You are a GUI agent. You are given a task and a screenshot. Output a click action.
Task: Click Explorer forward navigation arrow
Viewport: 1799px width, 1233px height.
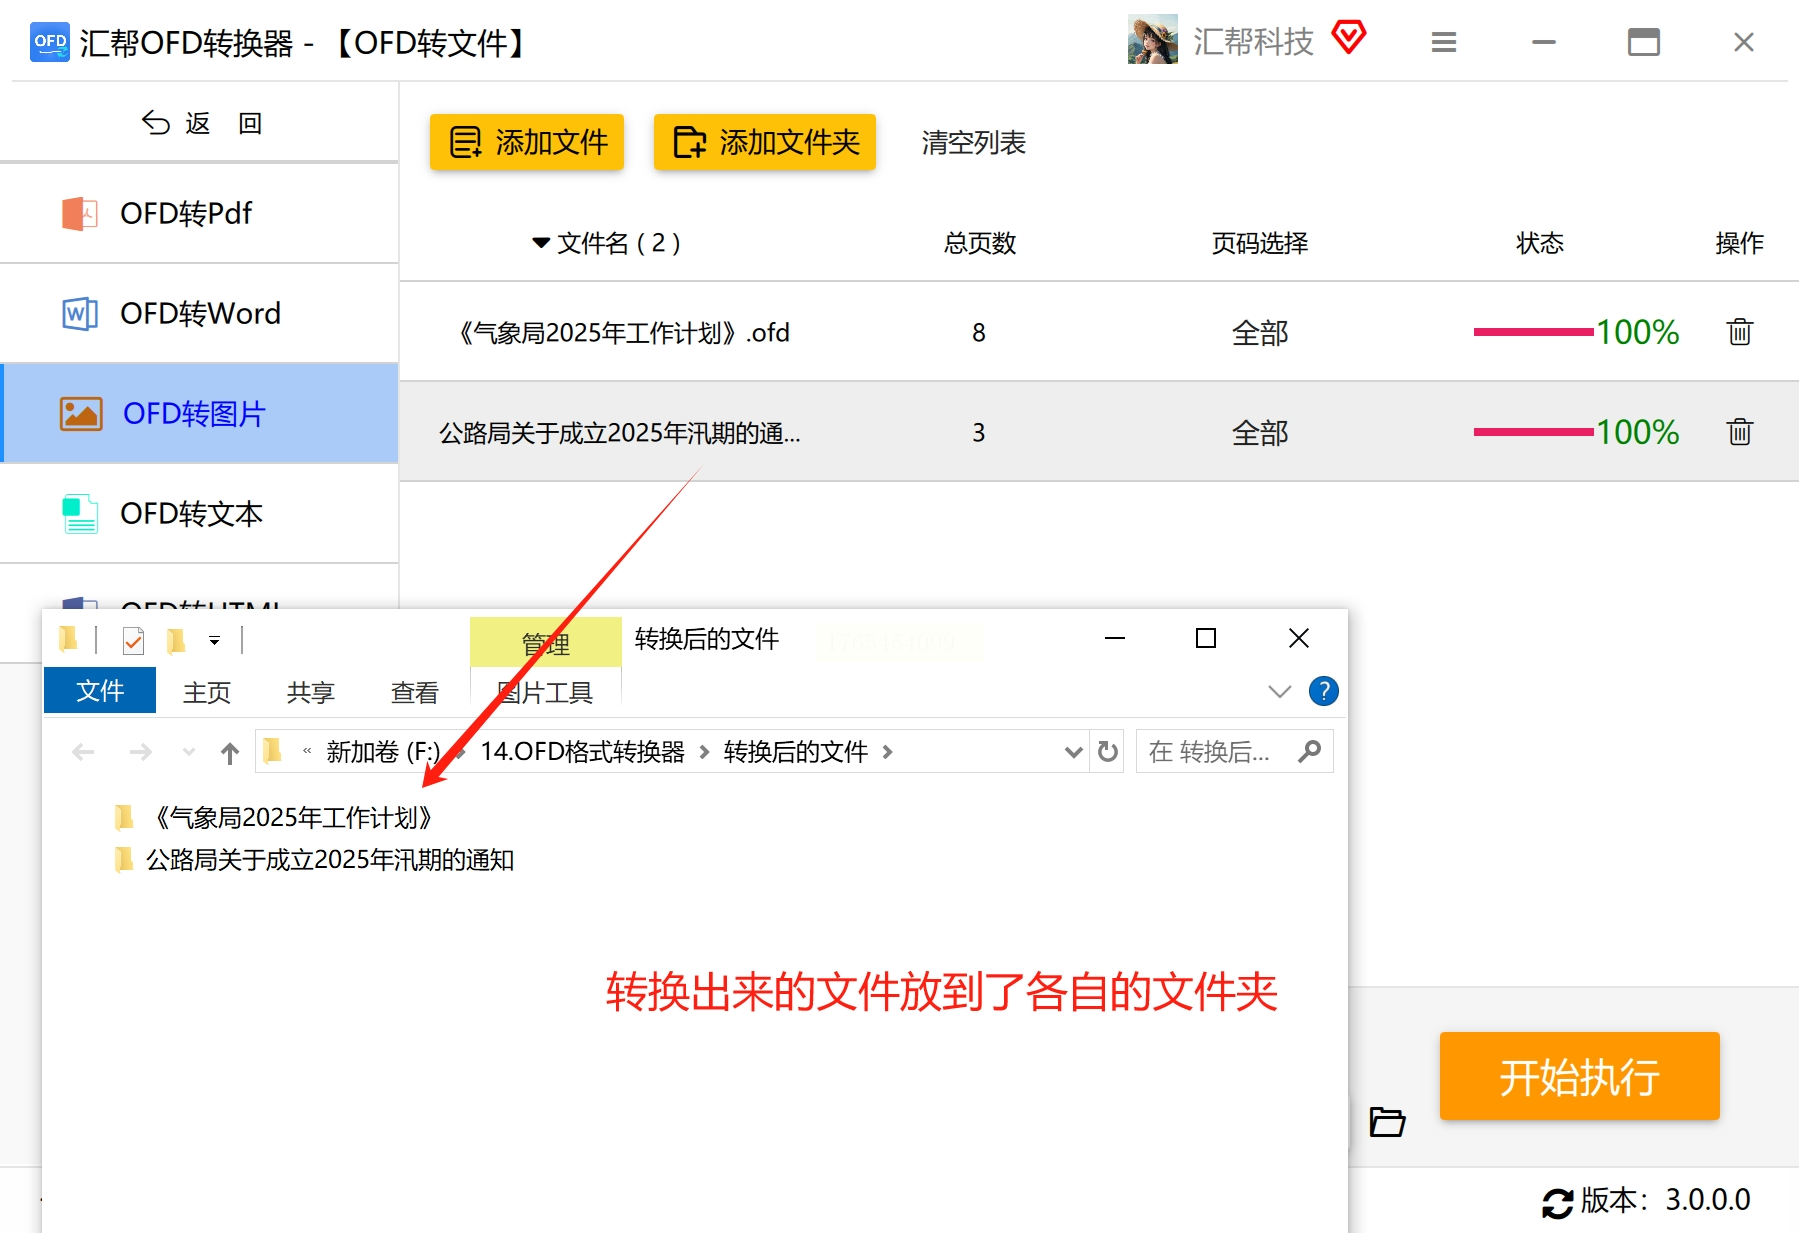pos(141,752)
